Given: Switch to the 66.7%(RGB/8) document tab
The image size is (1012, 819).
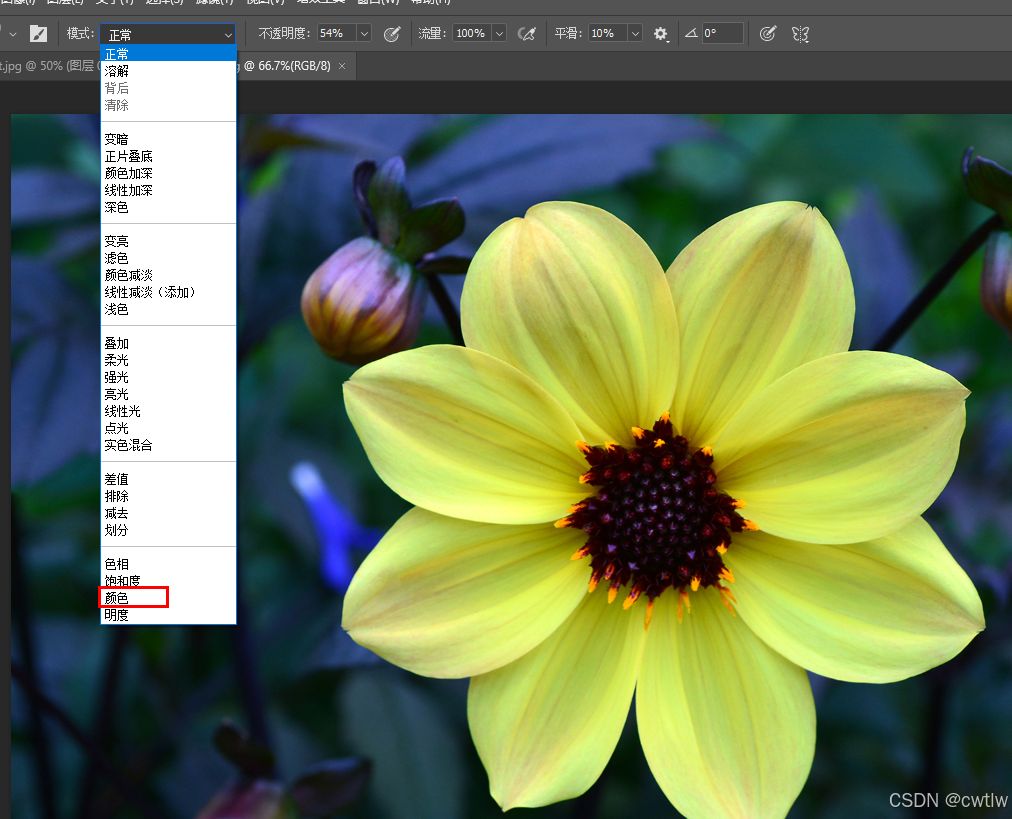Looking at the screenshot, I should point(287,66).
